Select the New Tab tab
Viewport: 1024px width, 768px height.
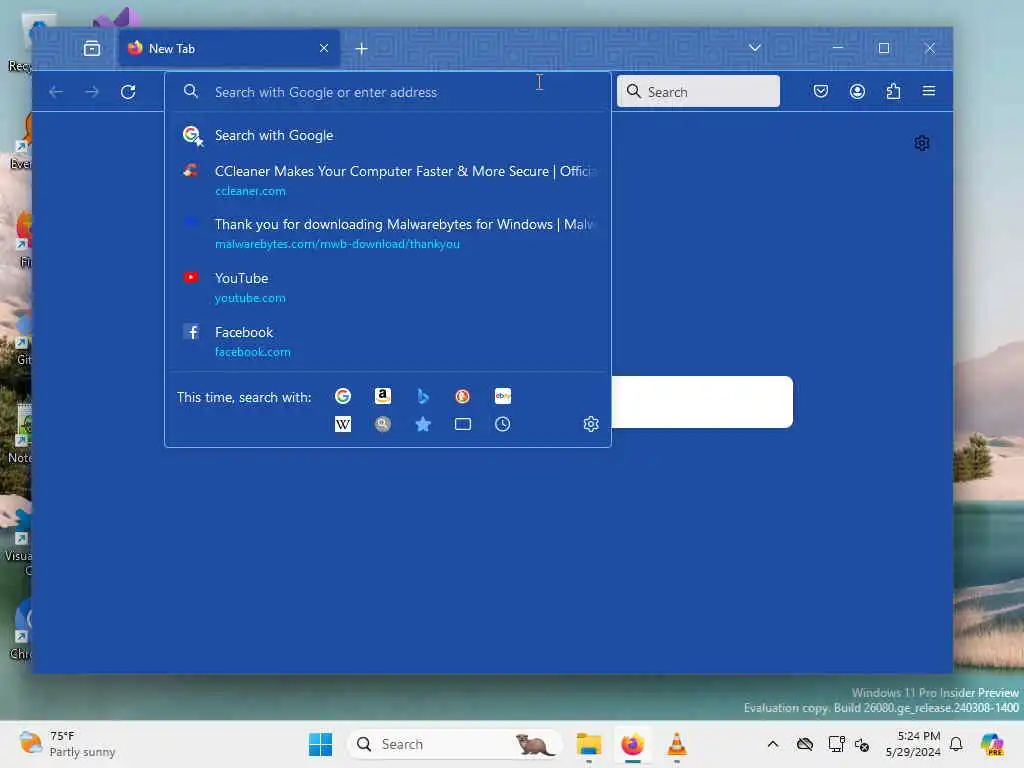point(229,48)
